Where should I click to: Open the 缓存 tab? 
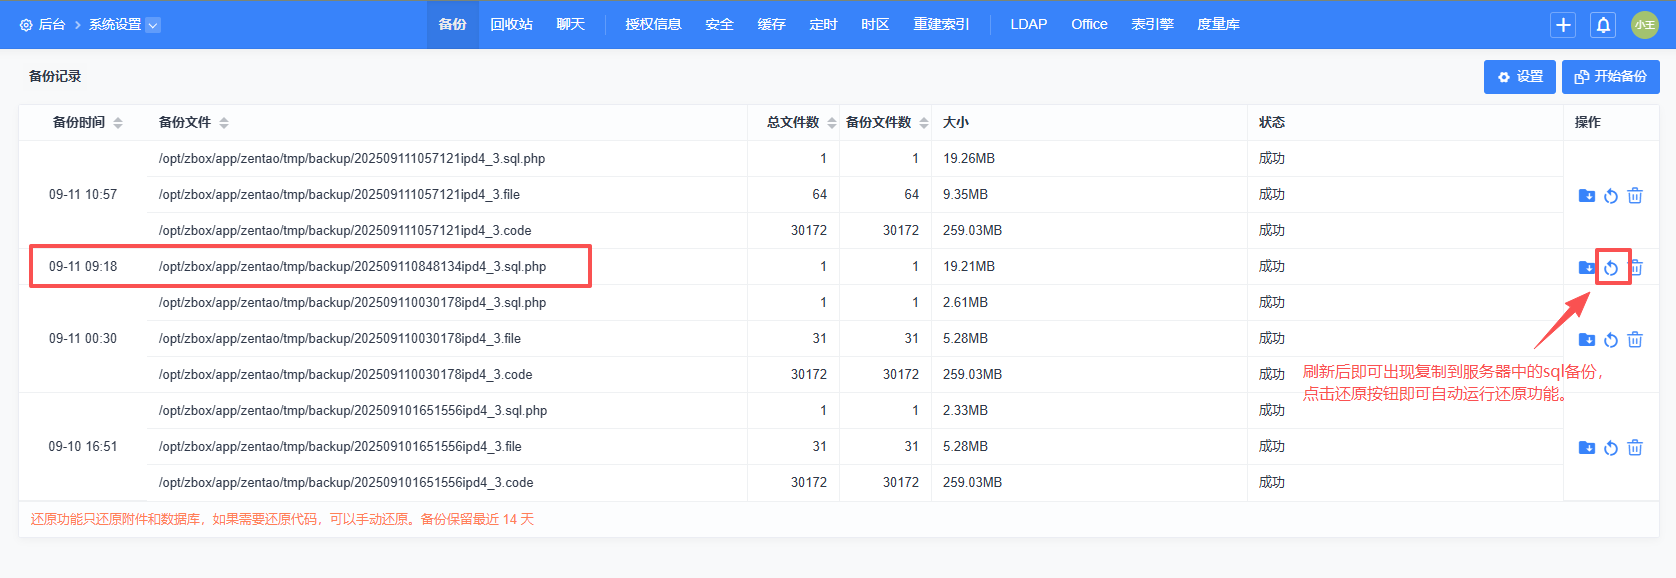tap(771, 24)
